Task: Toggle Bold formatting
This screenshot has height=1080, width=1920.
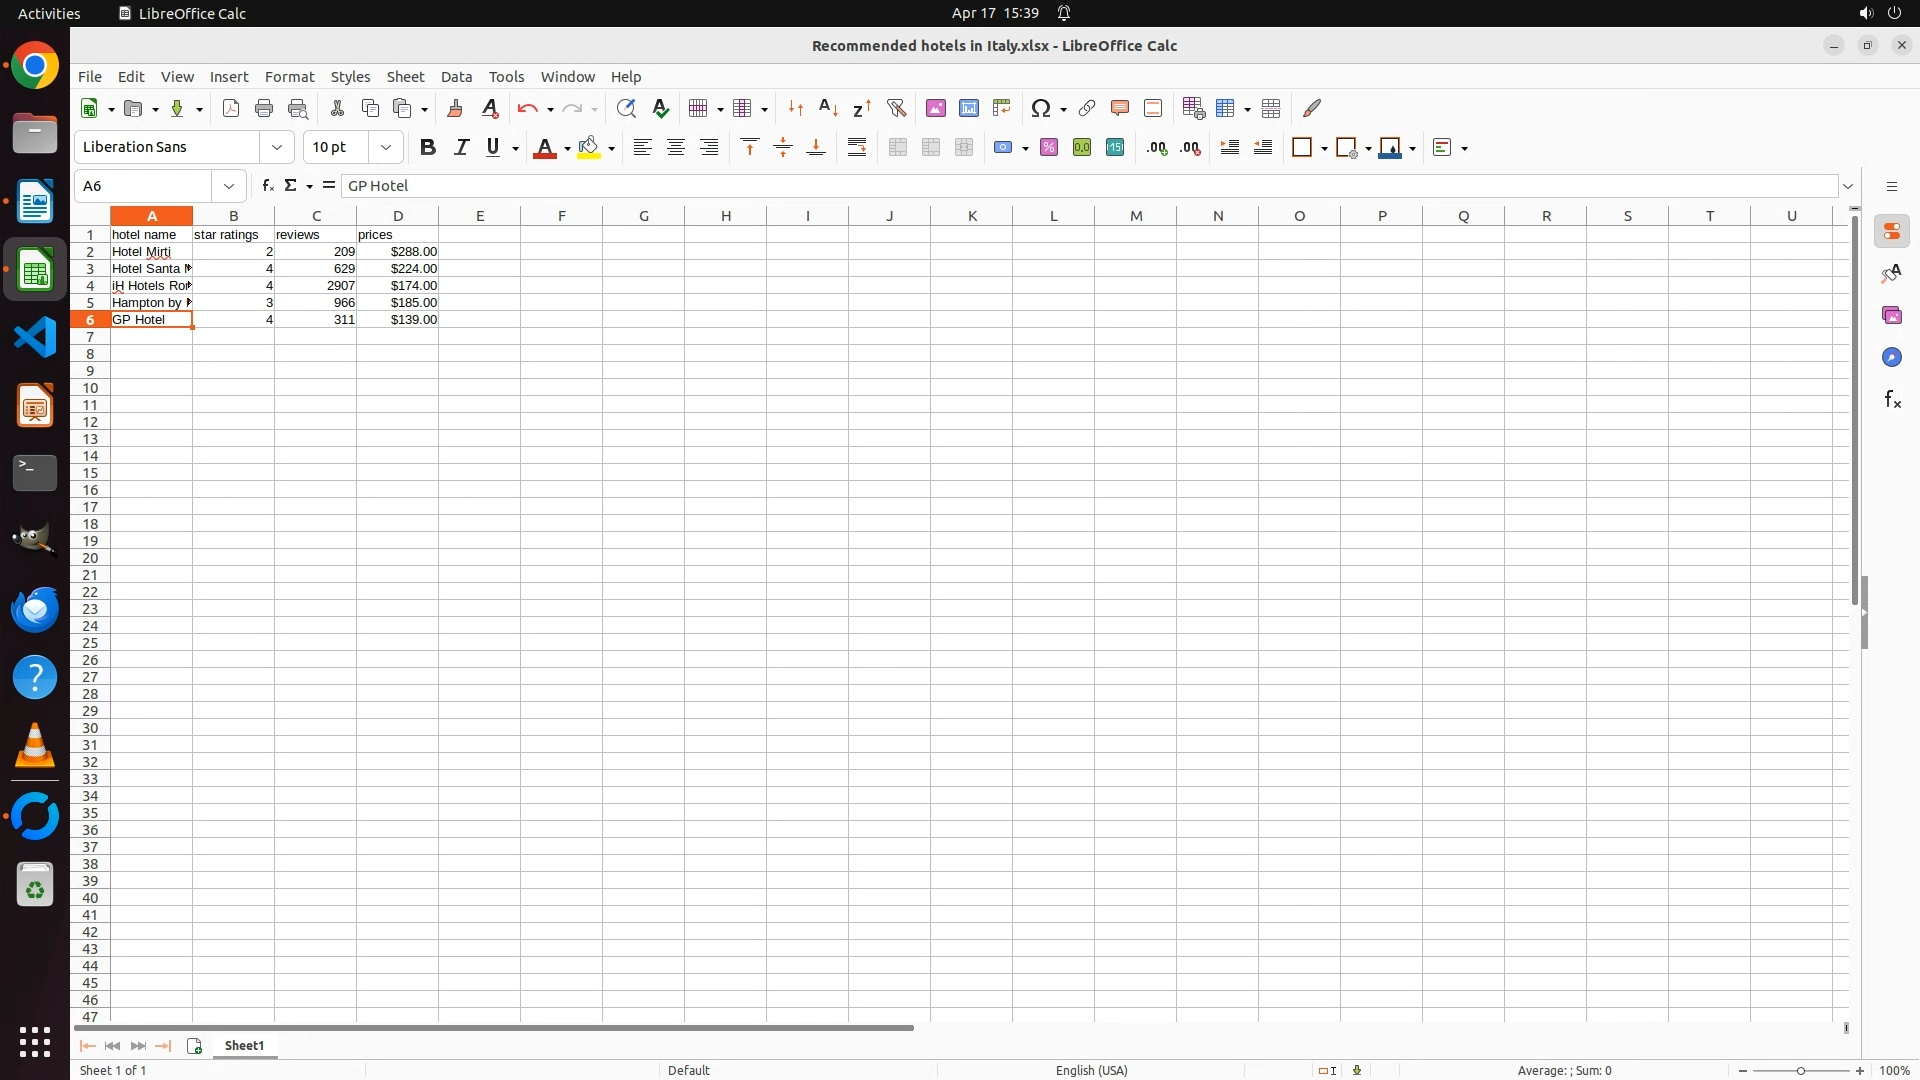Action: tap(428, 148)
